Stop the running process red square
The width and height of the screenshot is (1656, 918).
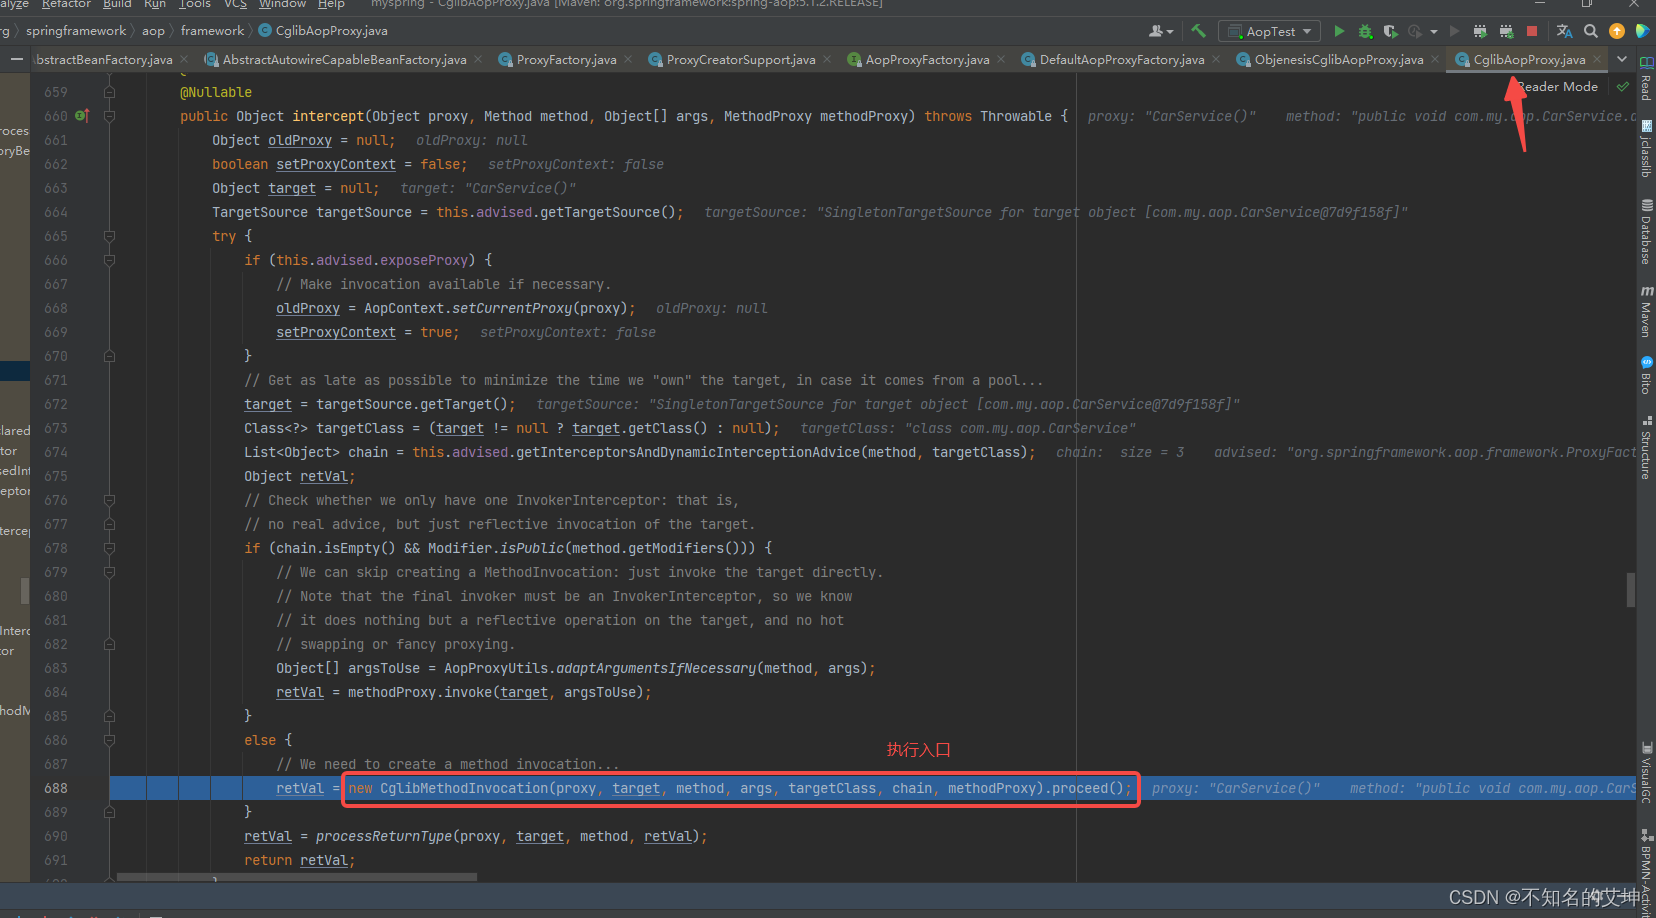tap(1531, 31)
